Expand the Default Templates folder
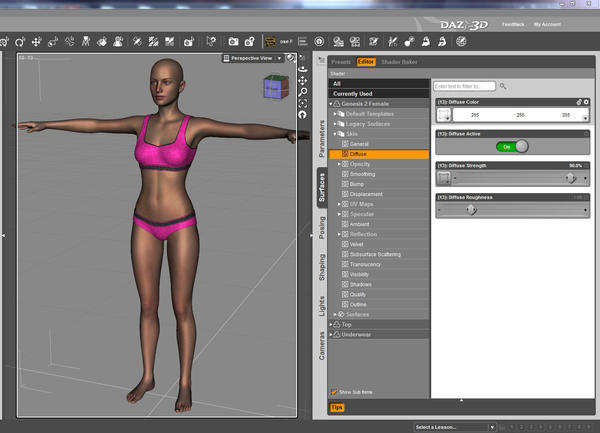Image resolution: width=600 pixels, height=433 pixels. click(x=335, y=114)
